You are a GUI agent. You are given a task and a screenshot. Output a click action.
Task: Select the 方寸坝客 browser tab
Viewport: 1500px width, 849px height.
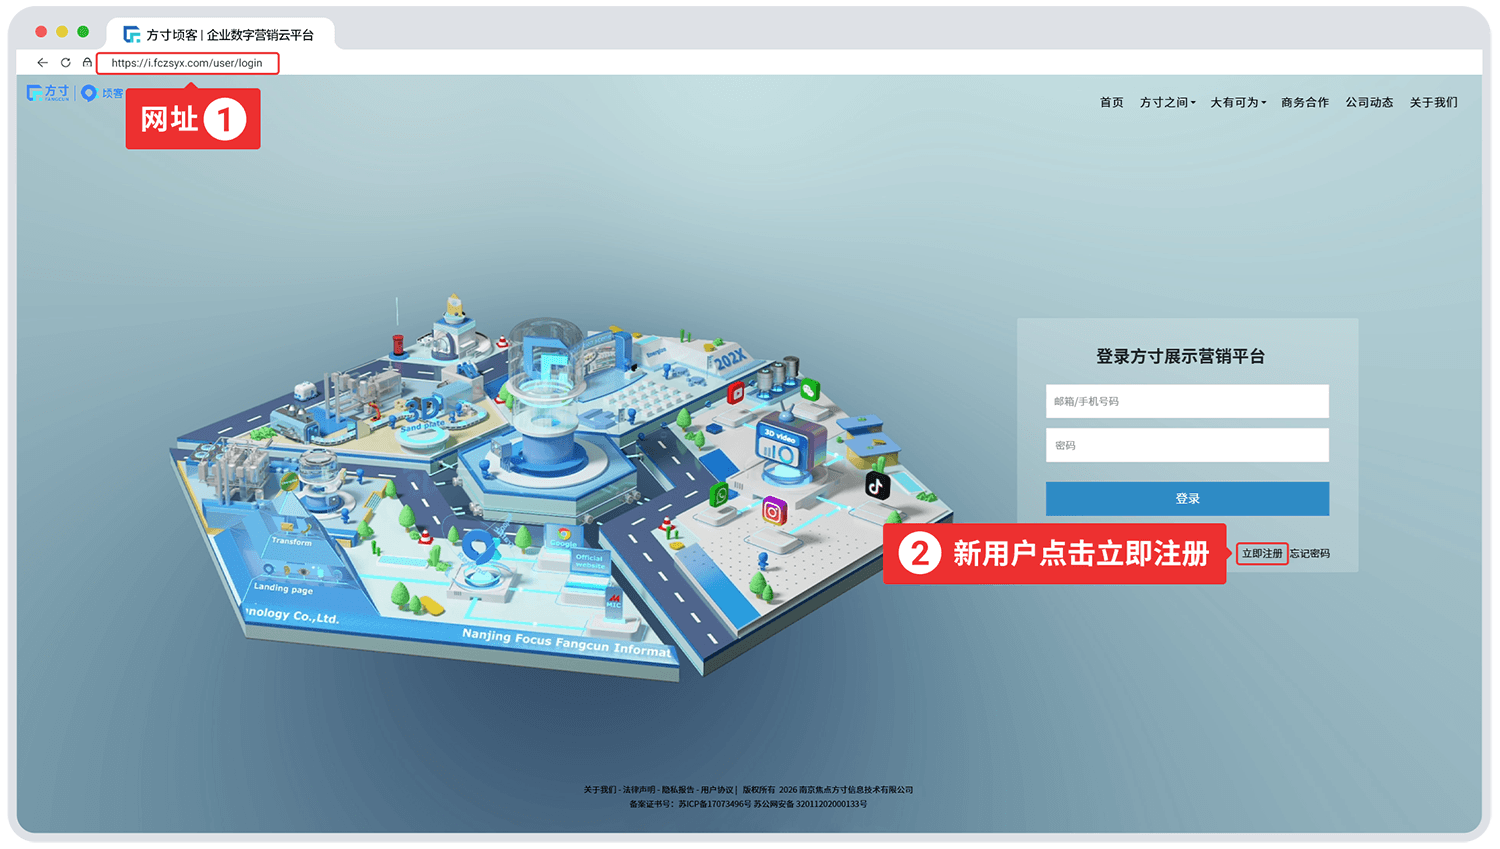click(x=220, y=35)
